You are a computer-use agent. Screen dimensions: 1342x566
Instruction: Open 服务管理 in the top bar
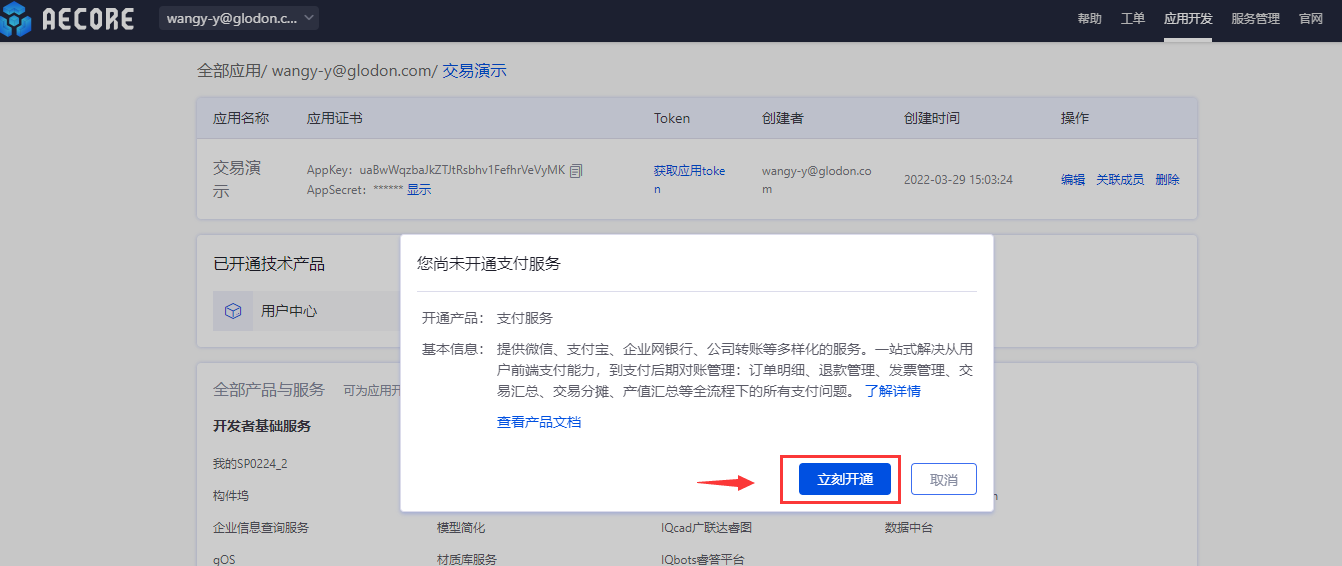[x=1255, y=19]
